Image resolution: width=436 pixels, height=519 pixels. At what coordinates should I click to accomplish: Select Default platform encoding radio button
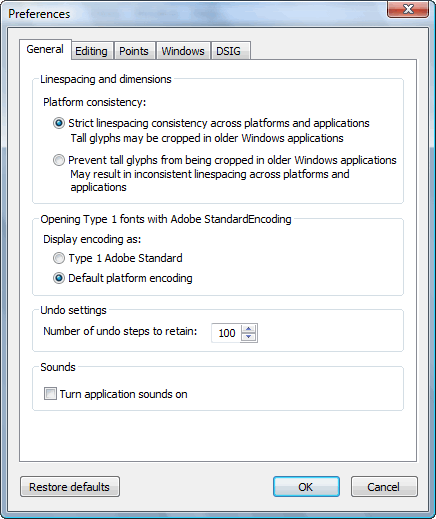pyautogui.click(x=59, y=278)
